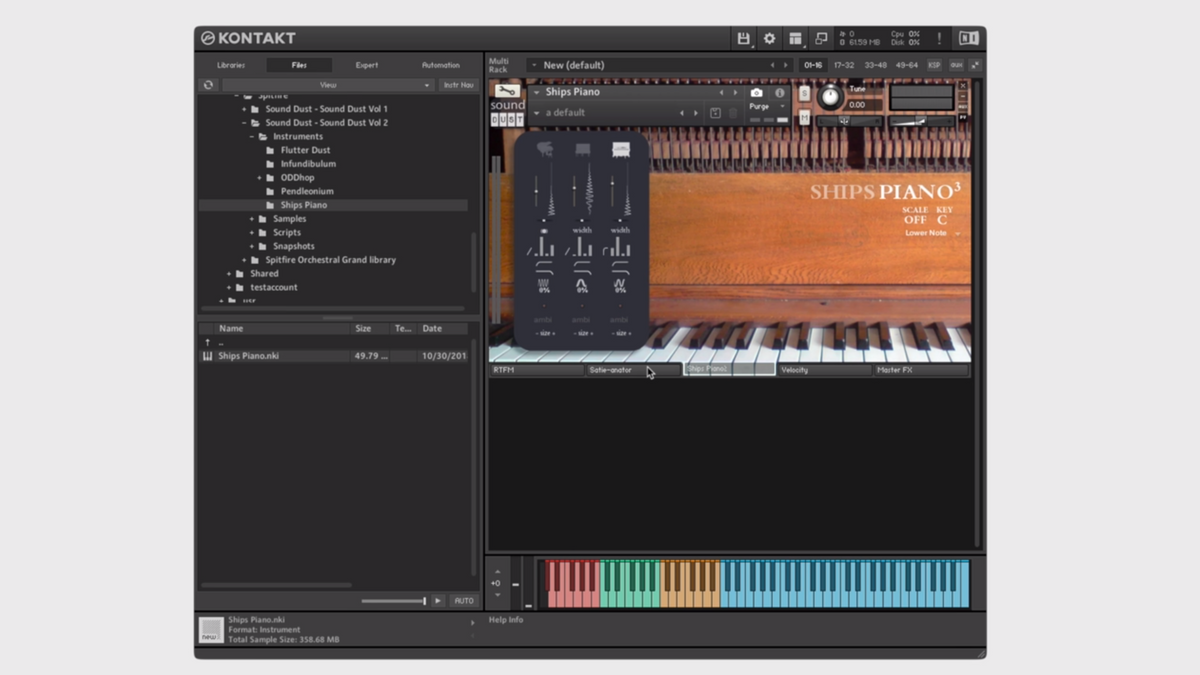Expand the ODDhop folder
The width and height of the screenshot is (1200, 675).
pos(260,178)
